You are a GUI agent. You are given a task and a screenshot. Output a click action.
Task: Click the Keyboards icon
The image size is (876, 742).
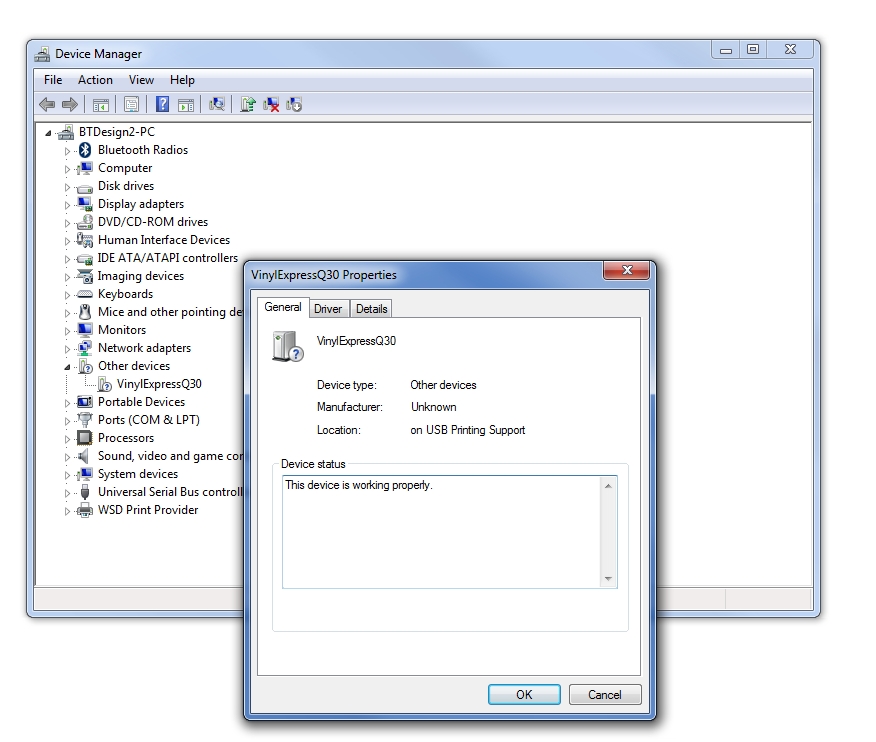(x=85, y=294)
